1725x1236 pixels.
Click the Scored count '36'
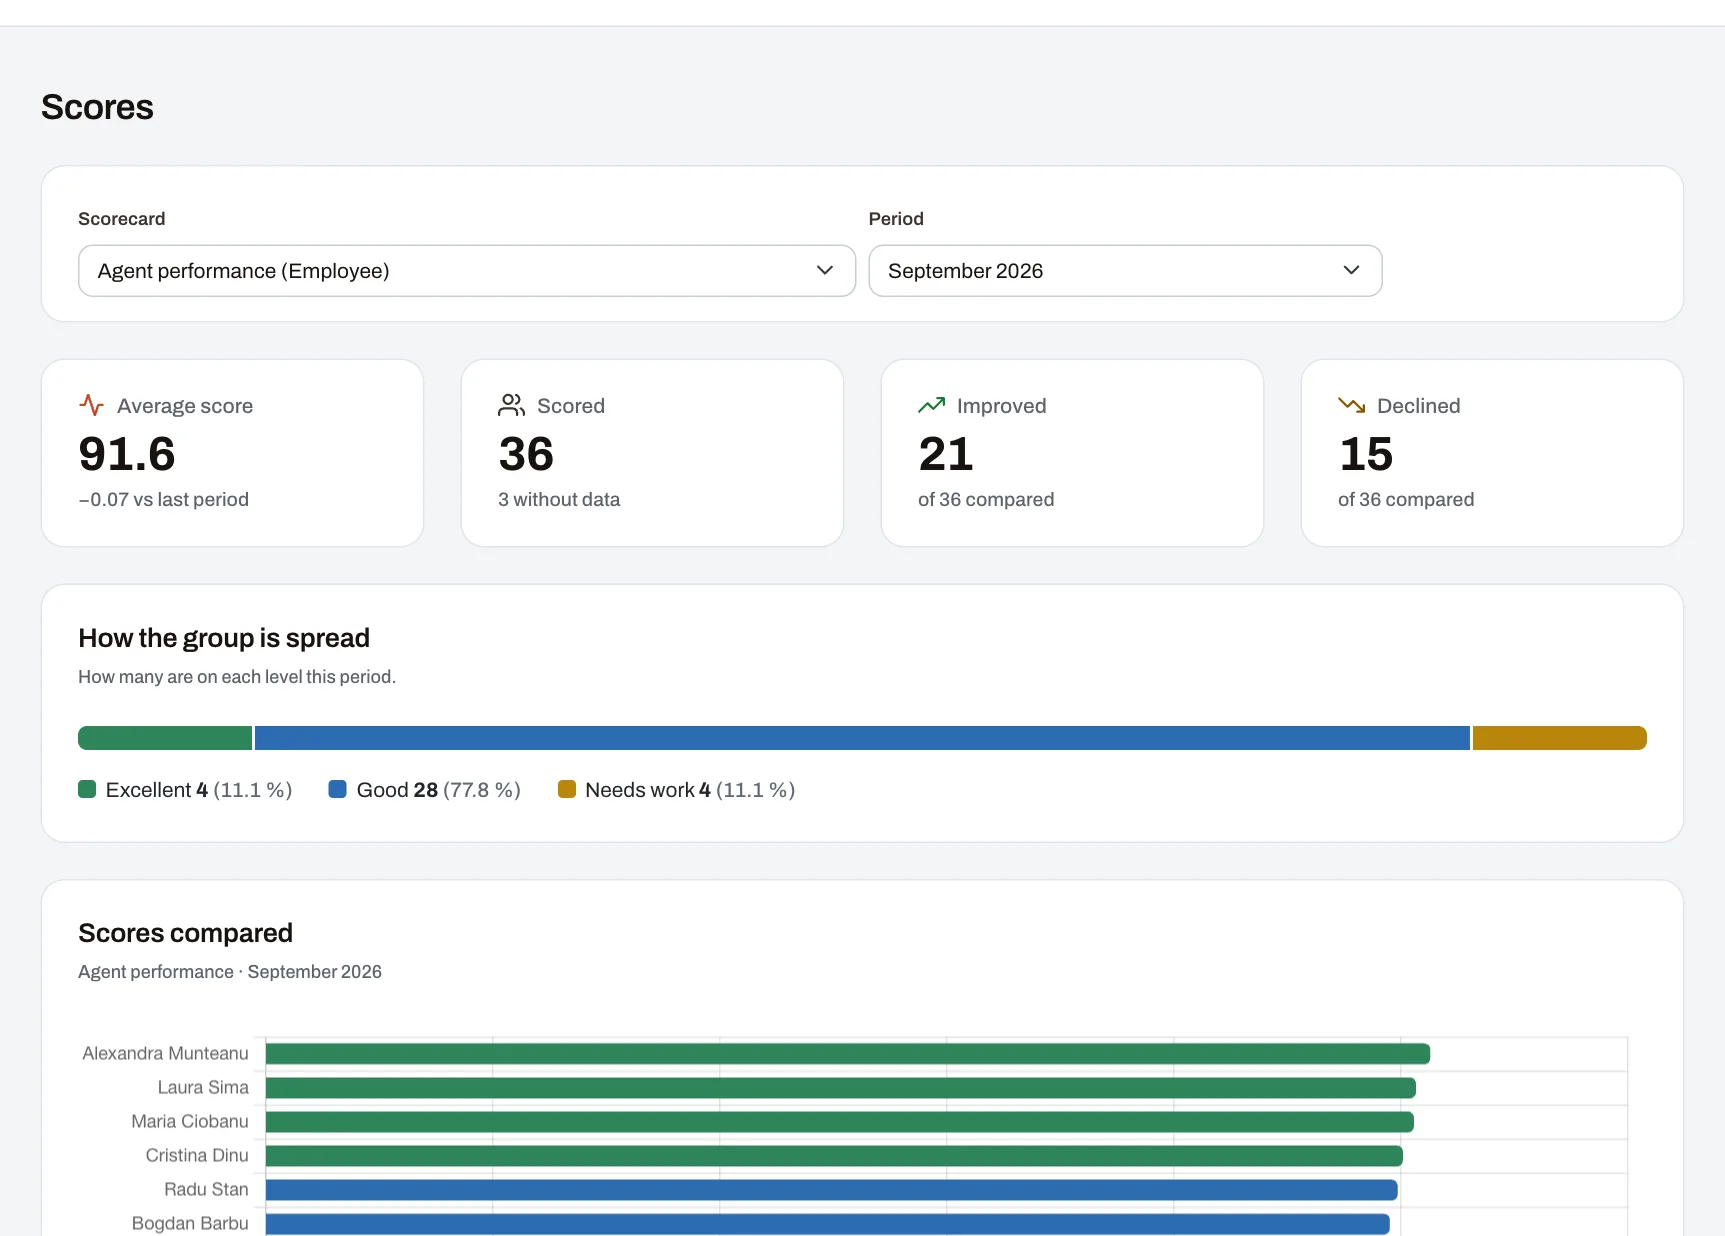tap(526, 454)
